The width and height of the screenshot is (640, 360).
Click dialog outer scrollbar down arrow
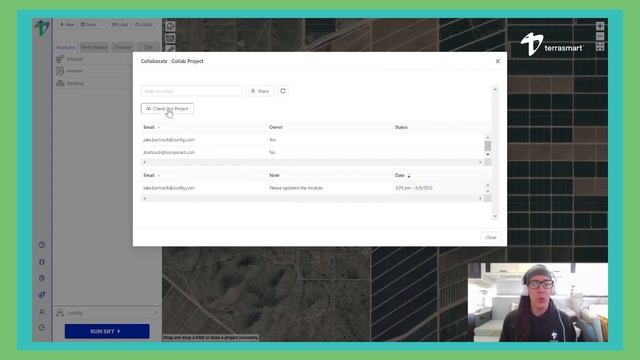495,216
